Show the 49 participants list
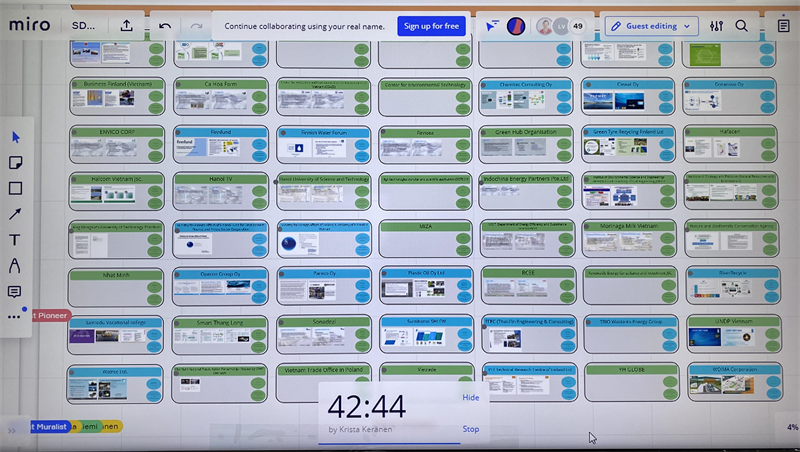The width and height of the screenshot is (800, 452). (577, 26)
